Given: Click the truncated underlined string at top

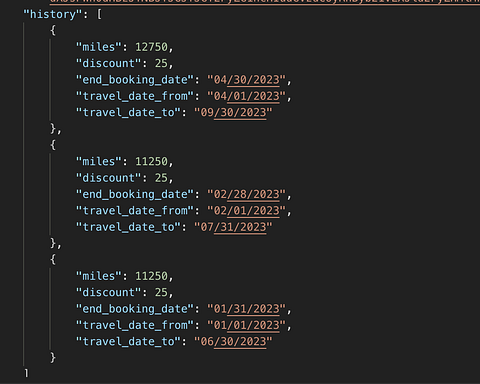Looking at the screenshot, I should coord(265,1).
